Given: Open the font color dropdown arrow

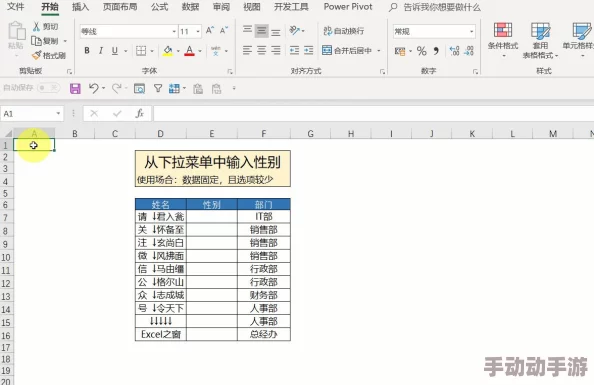Looking at the screenshot, I should [x=200, y=51].
